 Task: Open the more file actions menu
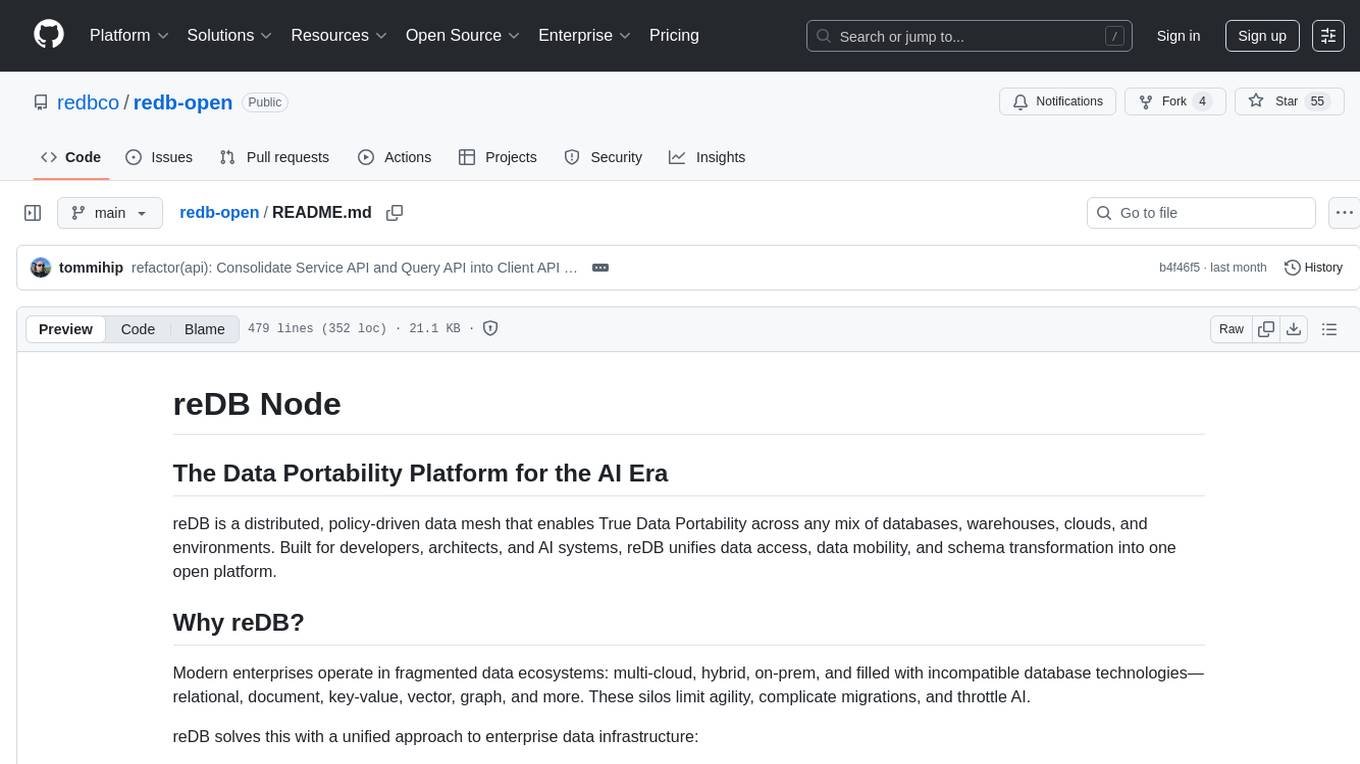coord(1345,213)
